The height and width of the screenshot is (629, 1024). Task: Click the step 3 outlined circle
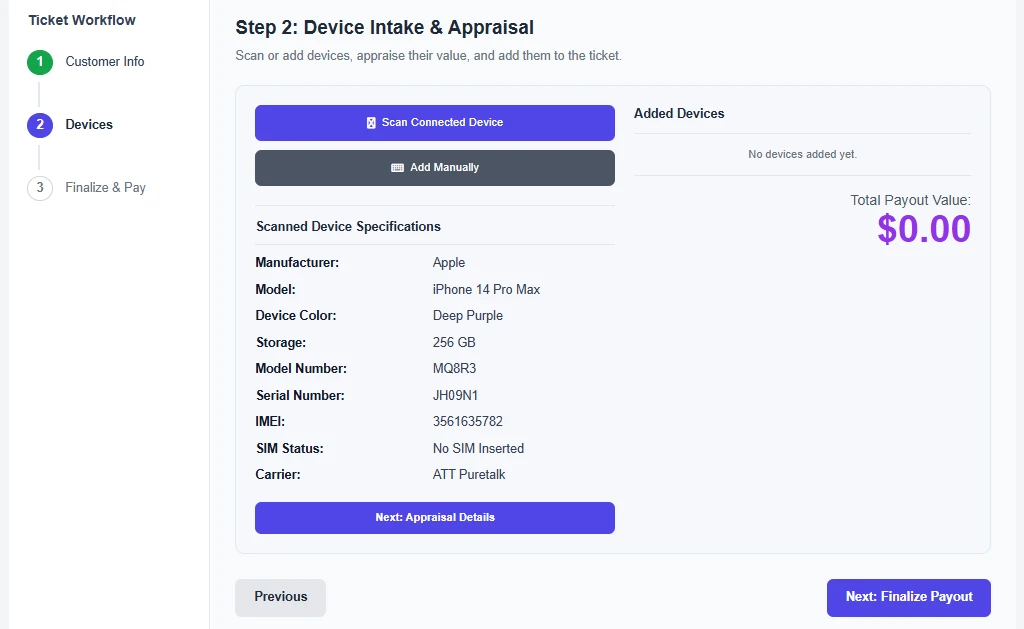coord(40,188)
